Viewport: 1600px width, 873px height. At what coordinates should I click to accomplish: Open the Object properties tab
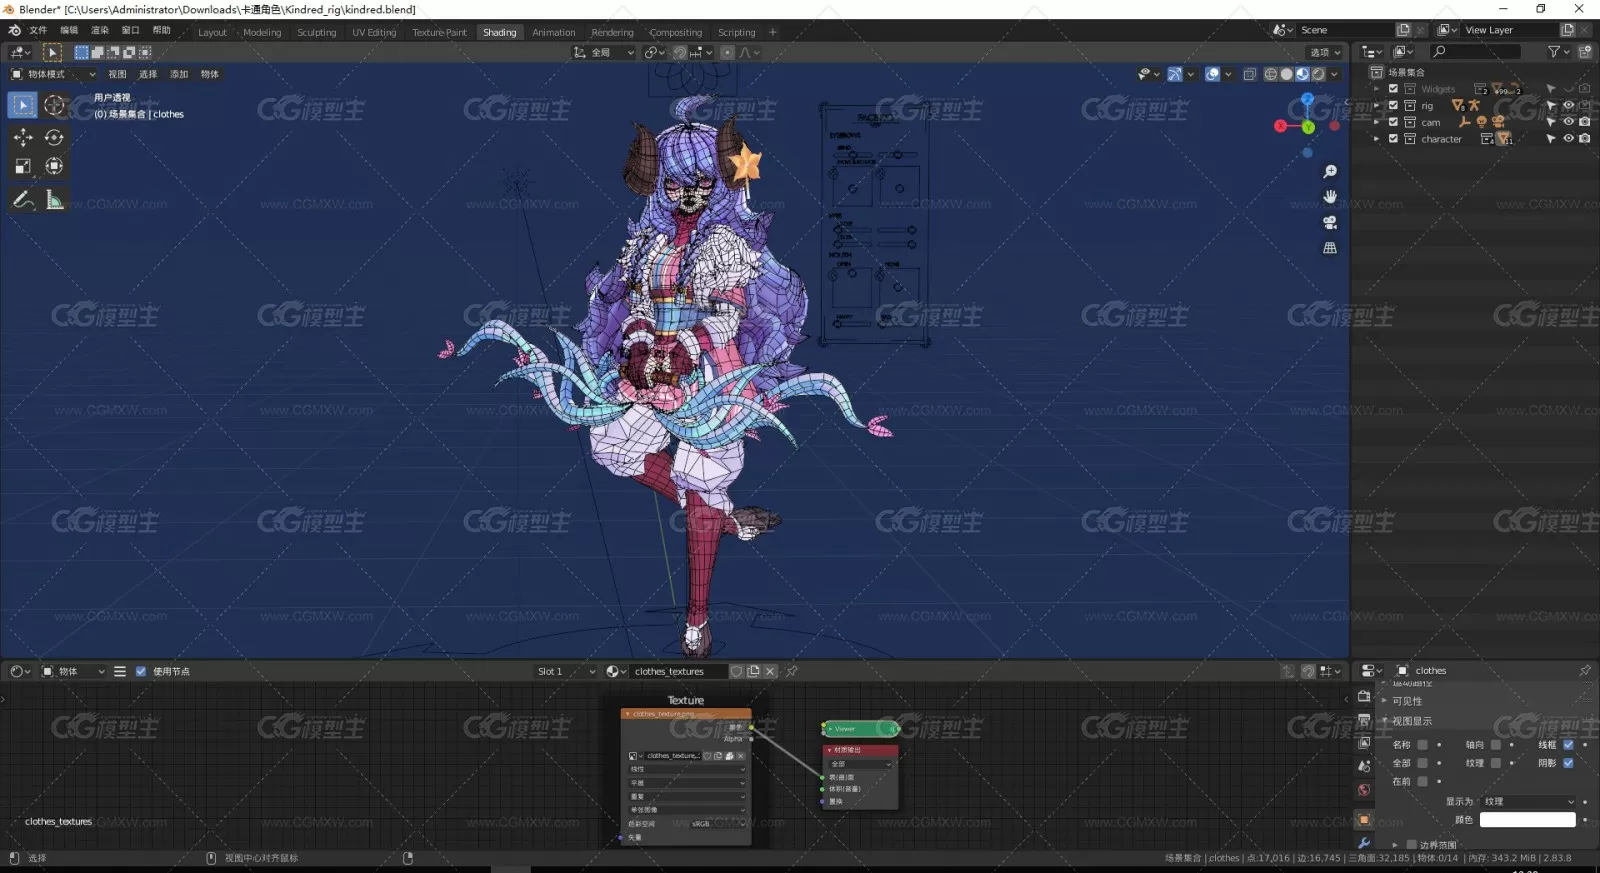point(1364,819)
